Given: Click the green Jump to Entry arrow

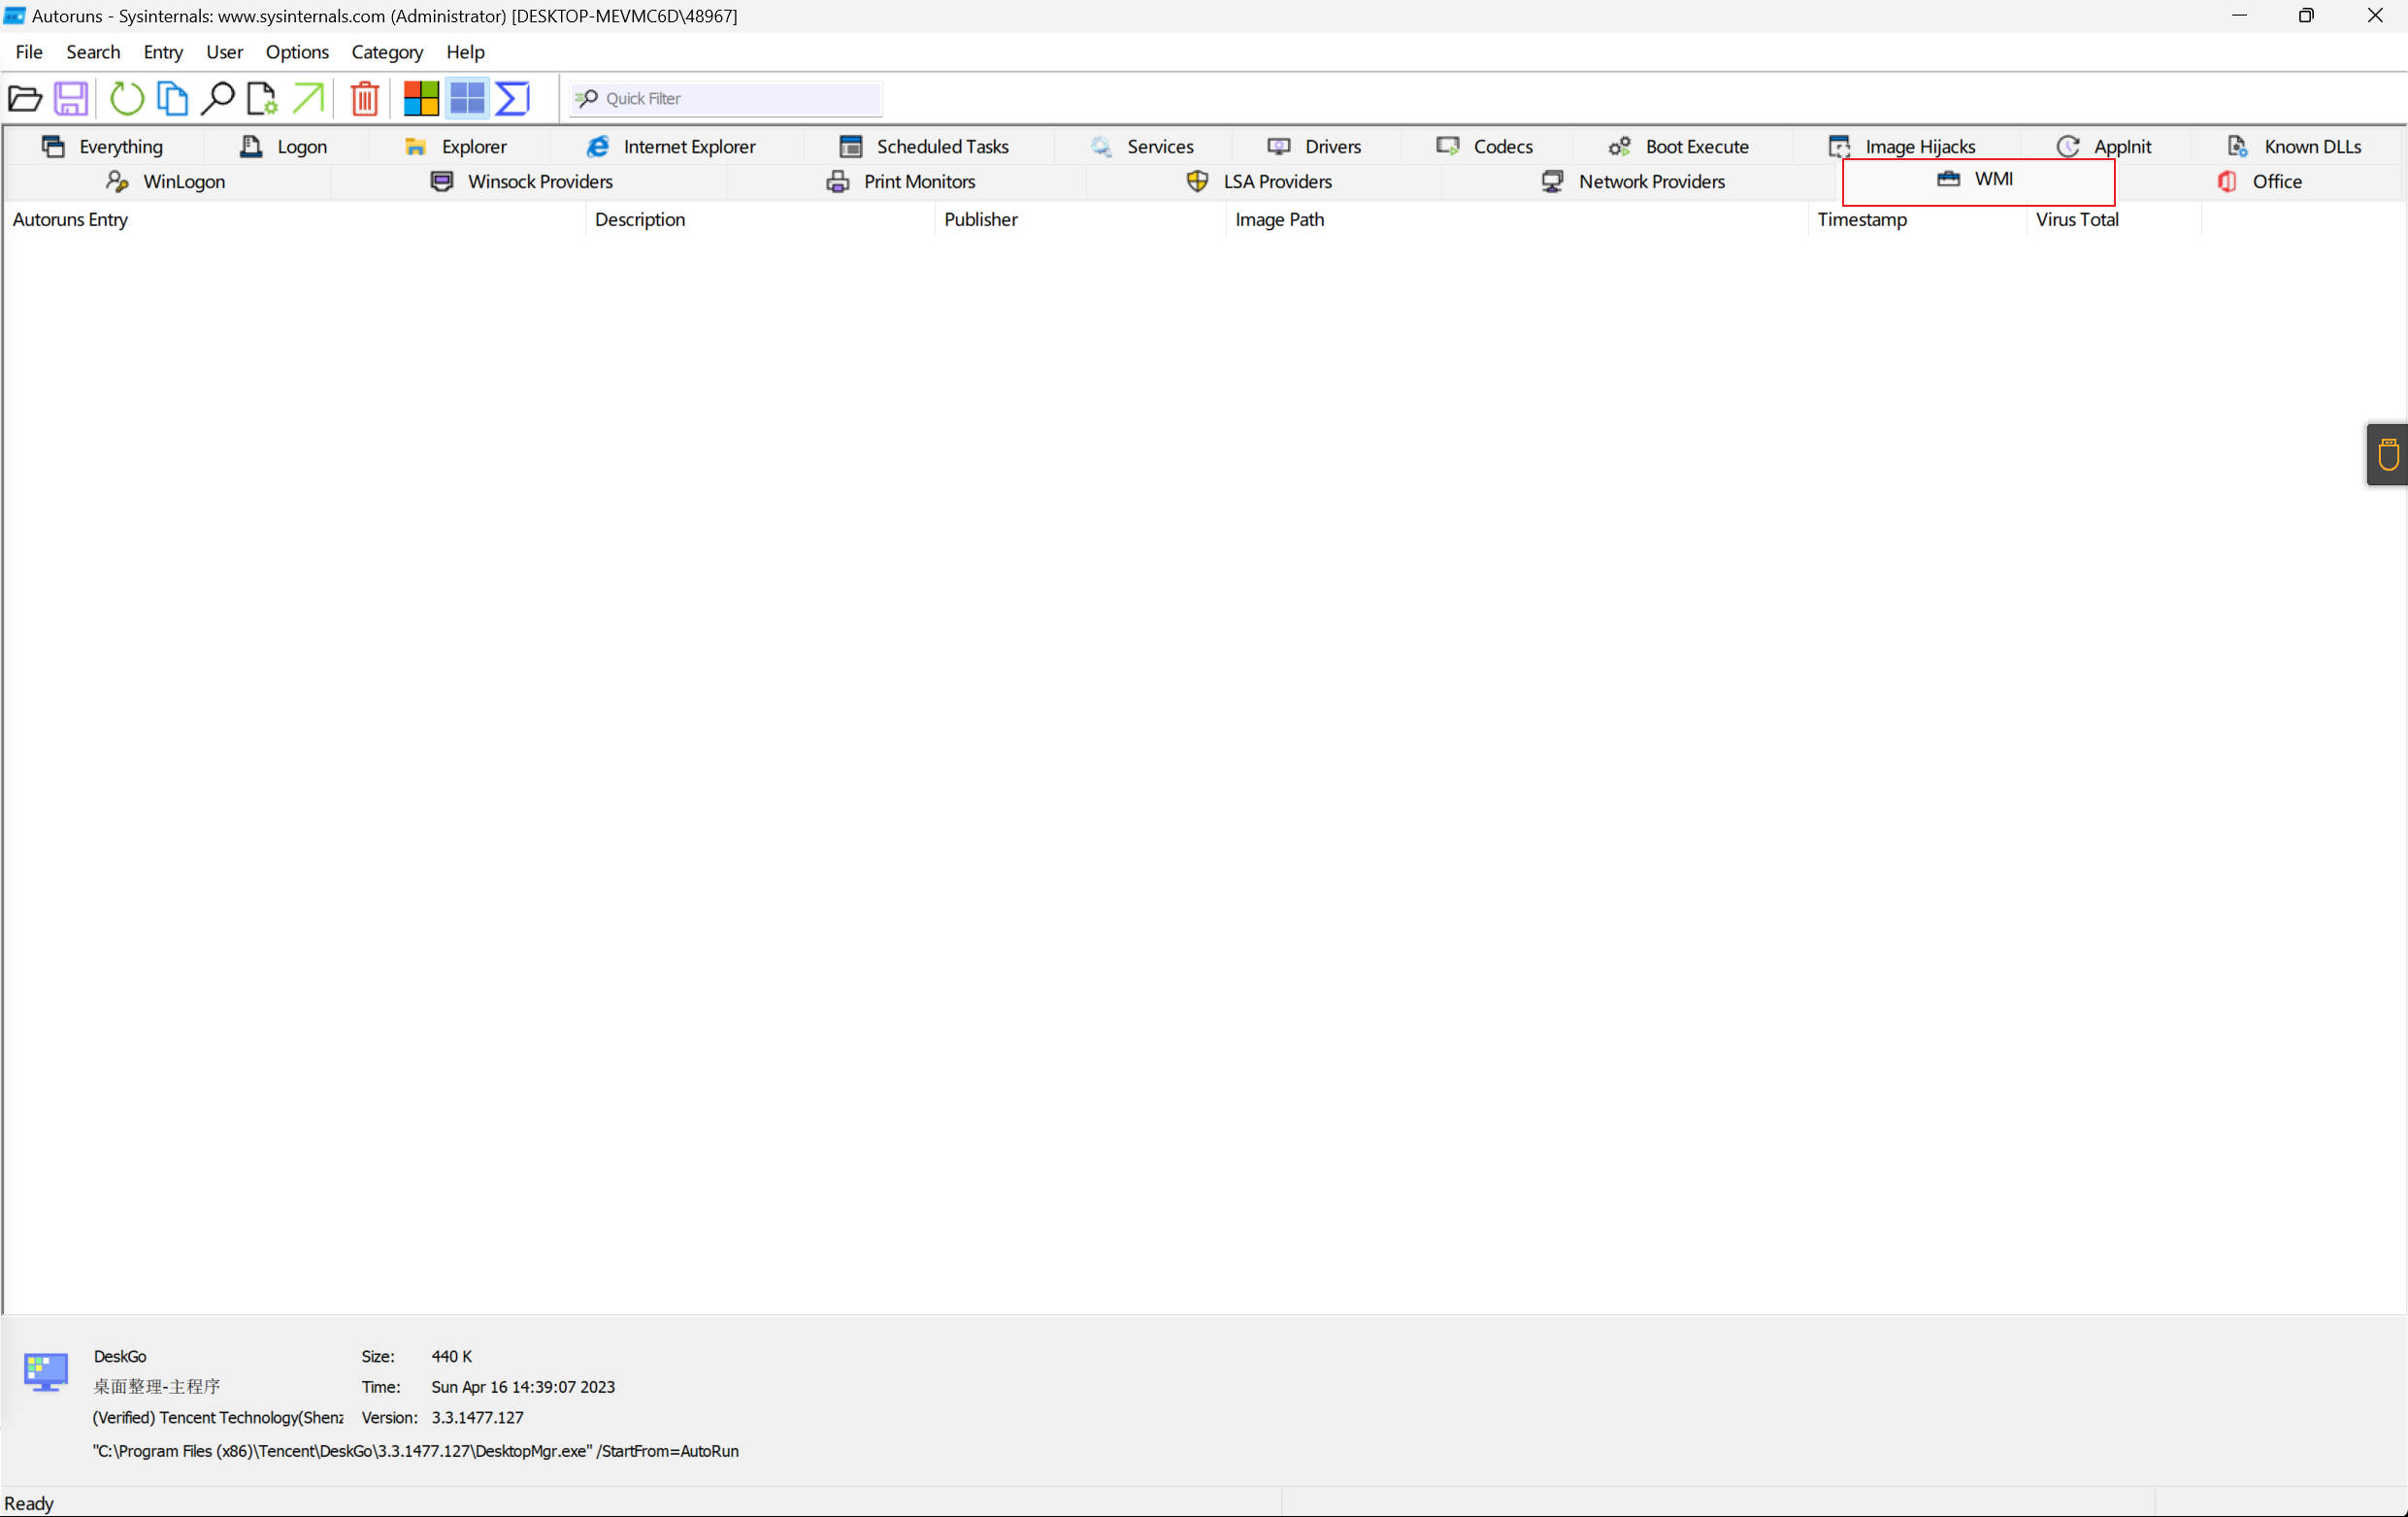Looking at the screenshot, I should [x=308, y=98].
